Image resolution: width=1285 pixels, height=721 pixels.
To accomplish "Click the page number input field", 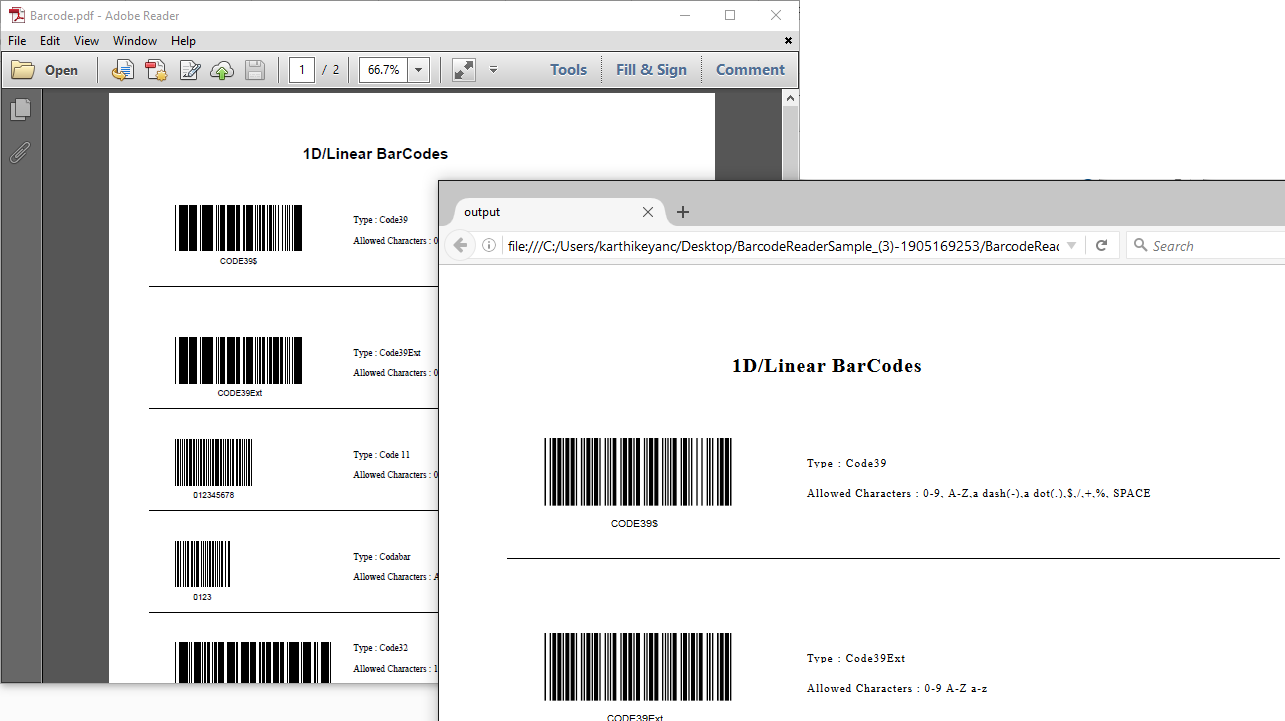I will 302,70.
